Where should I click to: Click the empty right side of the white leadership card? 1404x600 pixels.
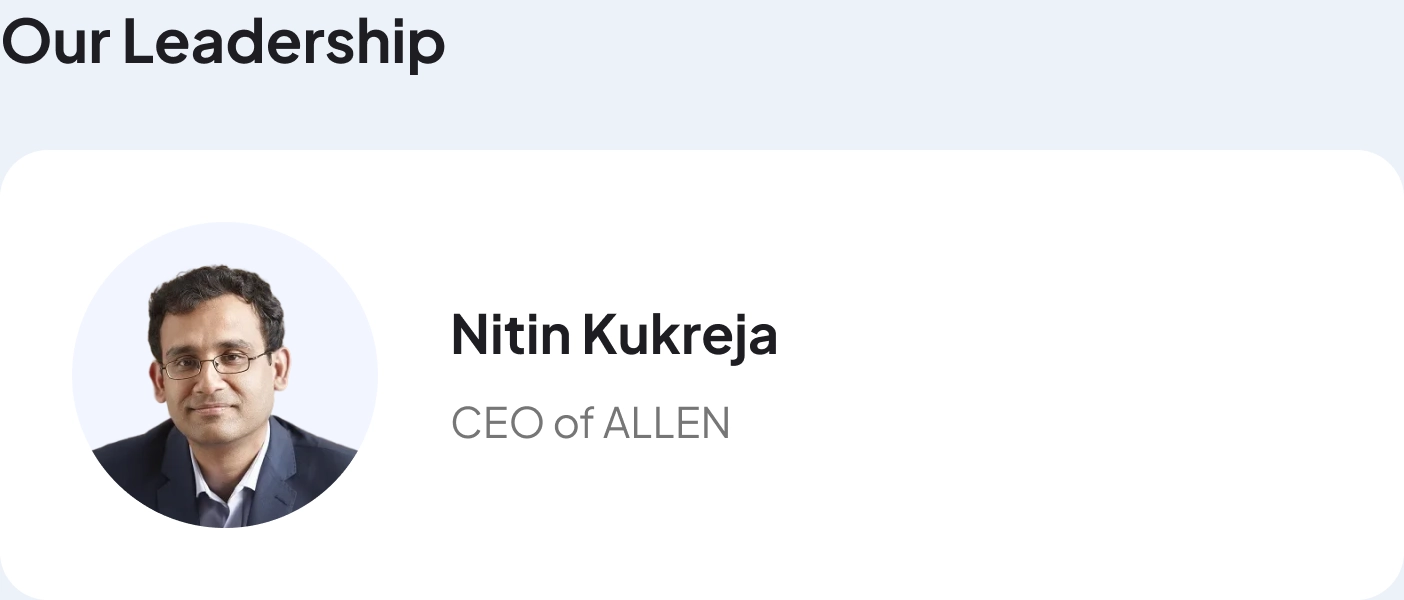coord(1100,375)
